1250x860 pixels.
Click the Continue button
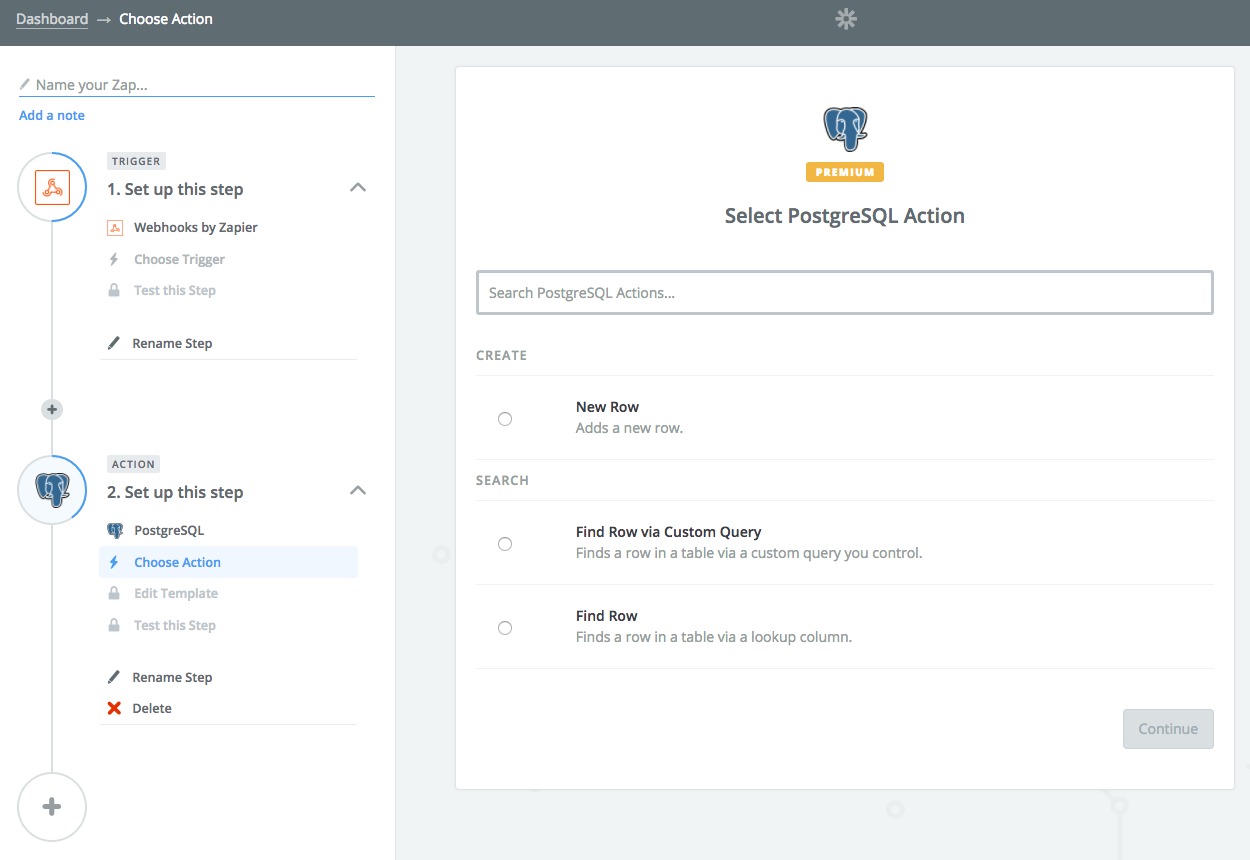[1168, 729]
